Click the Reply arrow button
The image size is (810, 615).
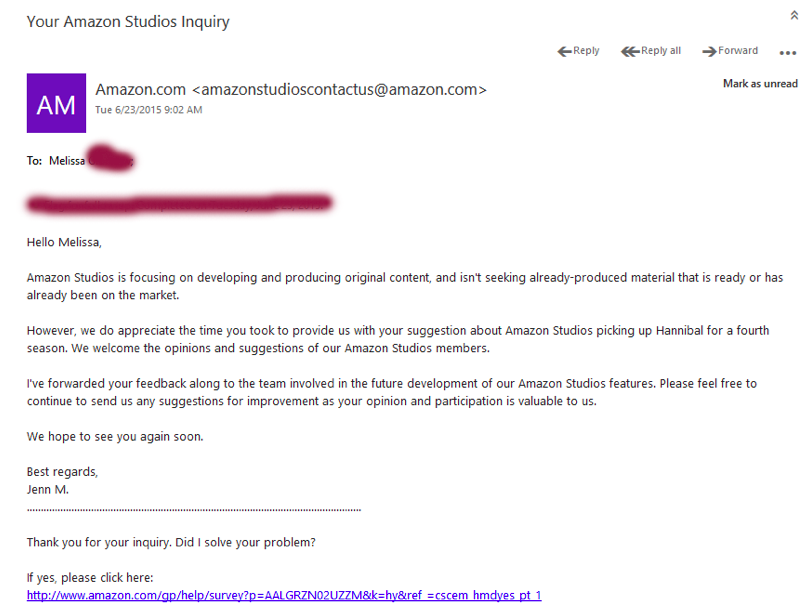pos(579,51)
